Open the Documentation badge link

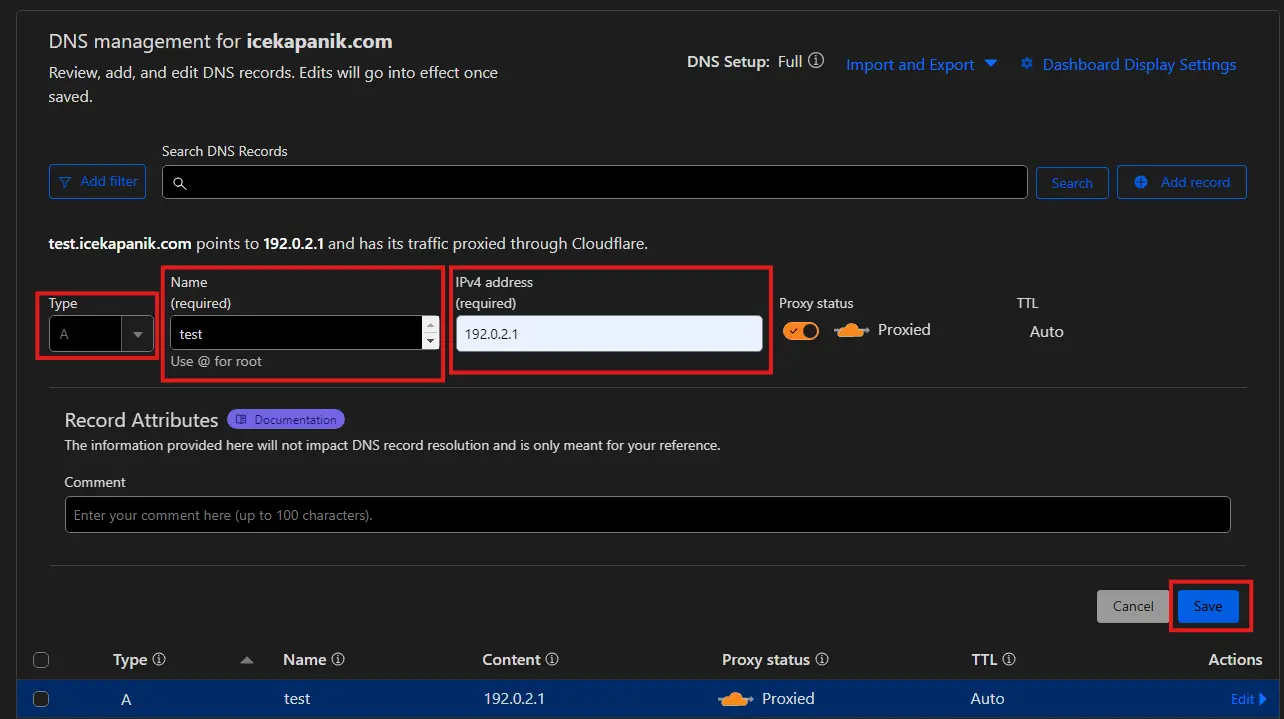coord(286,420)
